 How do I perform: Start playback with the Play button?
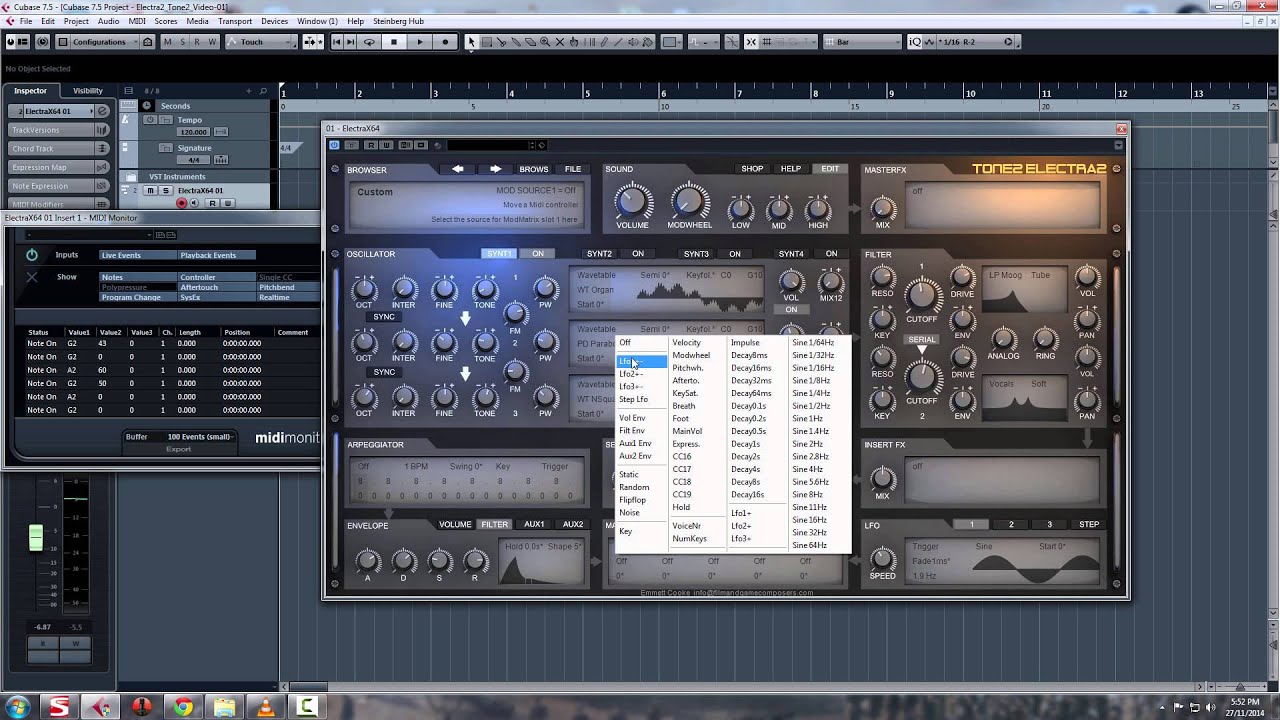pyautogui.click(x=419, y=42)
